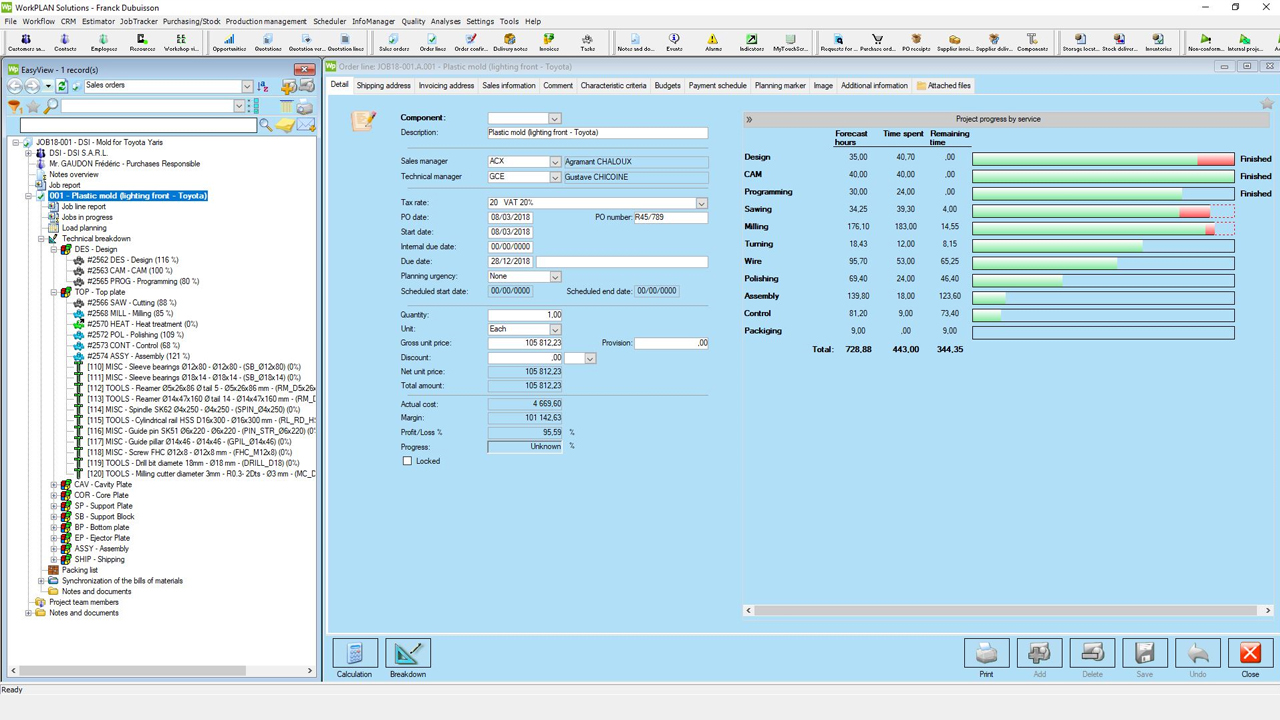Open the Components toolbar icon
Screen dimensions: 1280x720
(1032, 42)
